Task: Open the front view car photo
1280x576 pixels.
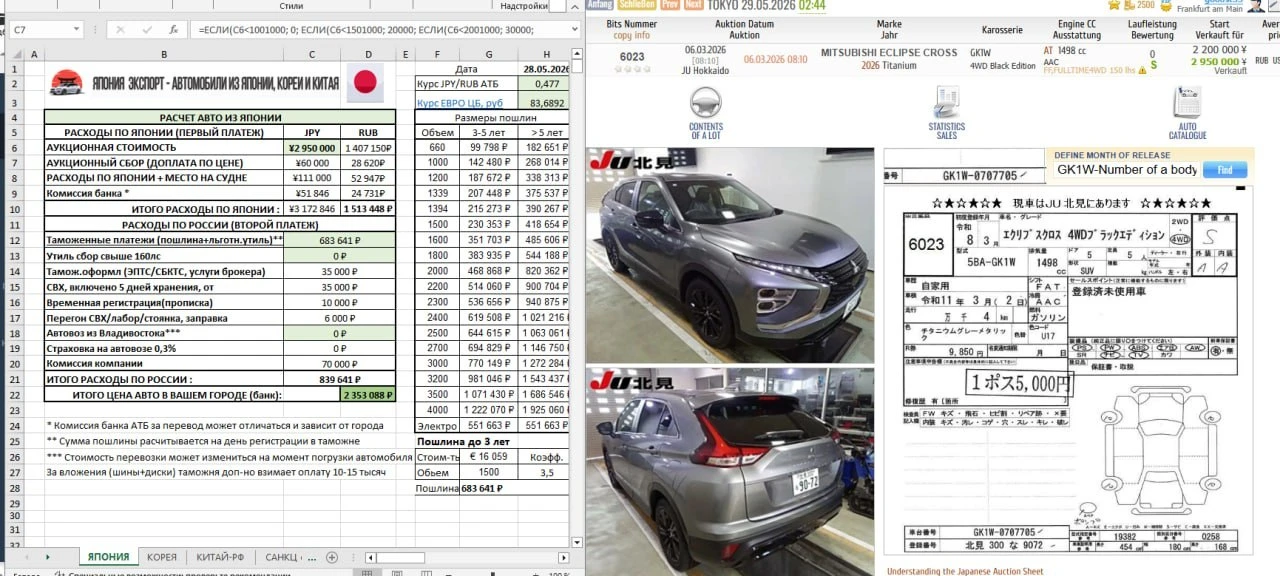Action: (728, 255)
